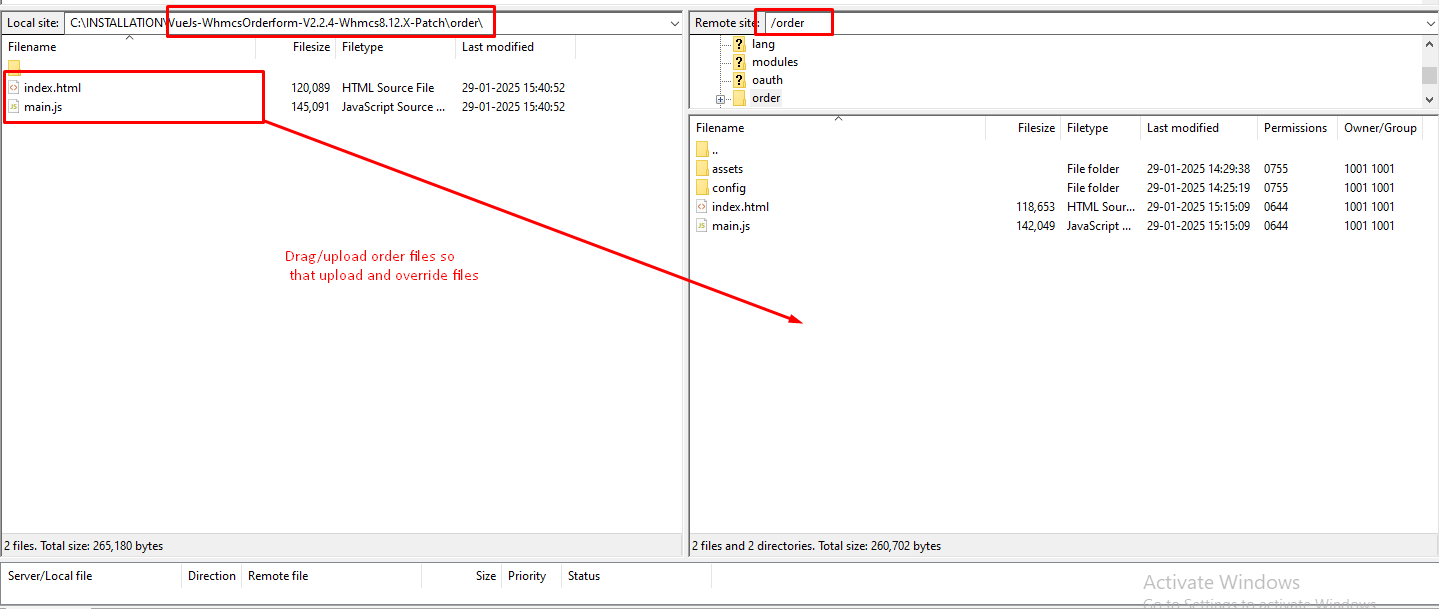Select the modules folder in remote tree
The height and width of the screenshot is (609, 1439).
click(774, 62)
